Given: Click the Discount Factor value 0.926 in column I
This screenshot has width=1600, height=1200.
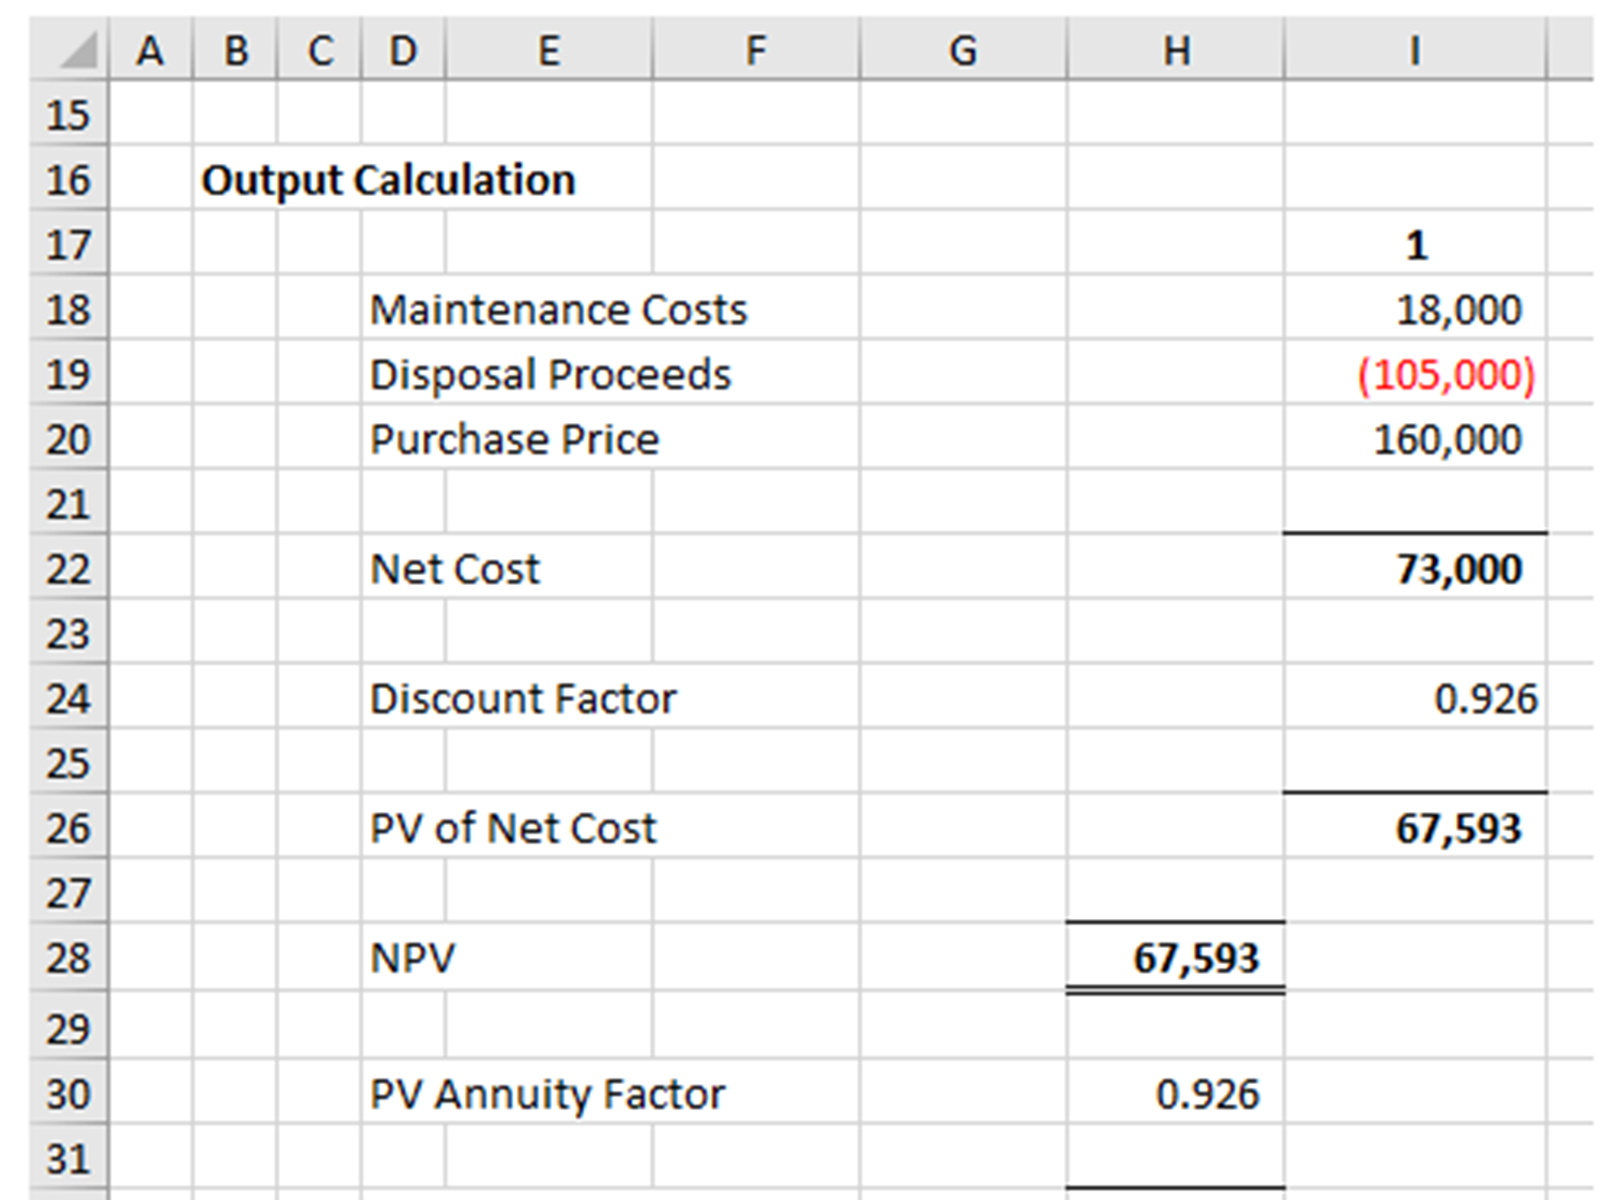Looking at the screenshot, I should [1484, 699].
